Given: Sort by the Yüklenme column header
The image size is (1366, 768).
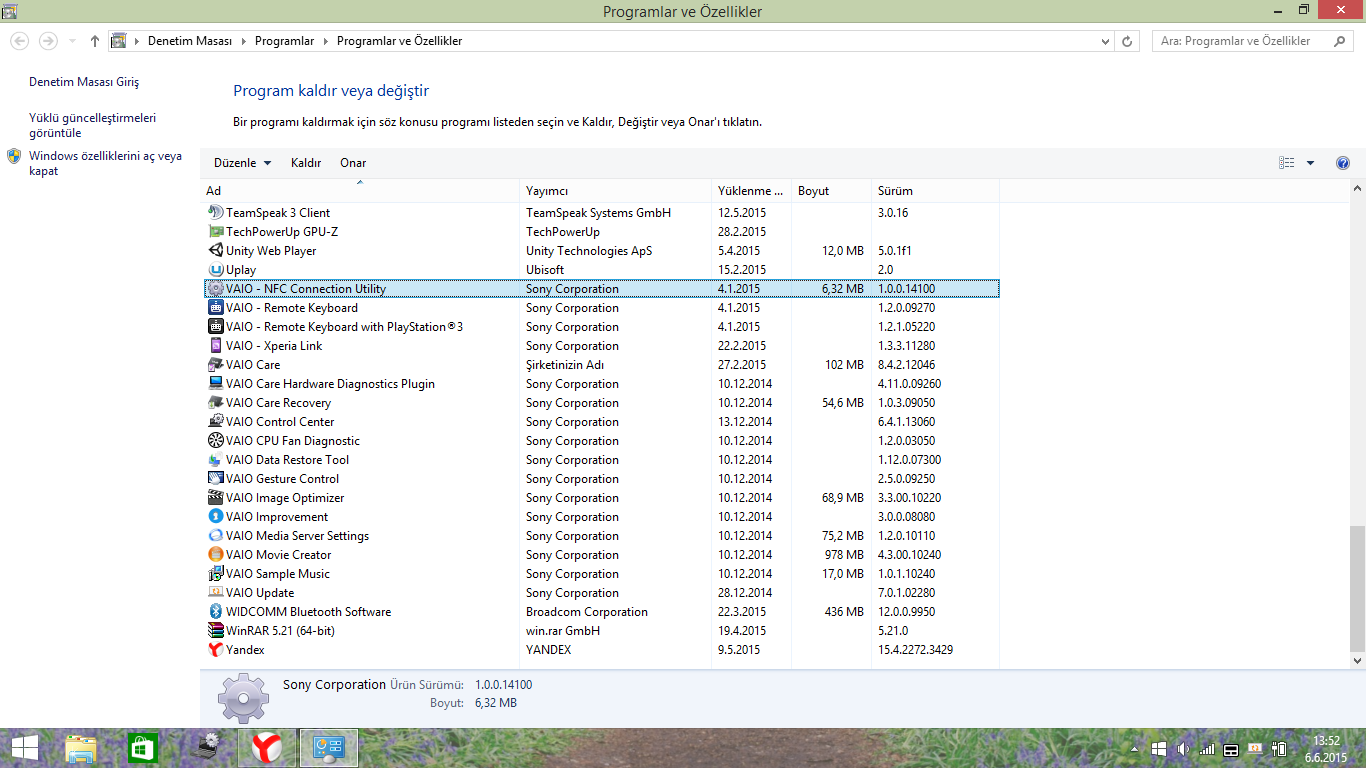Looking at the screenshot, I should [x=752, y=191].
